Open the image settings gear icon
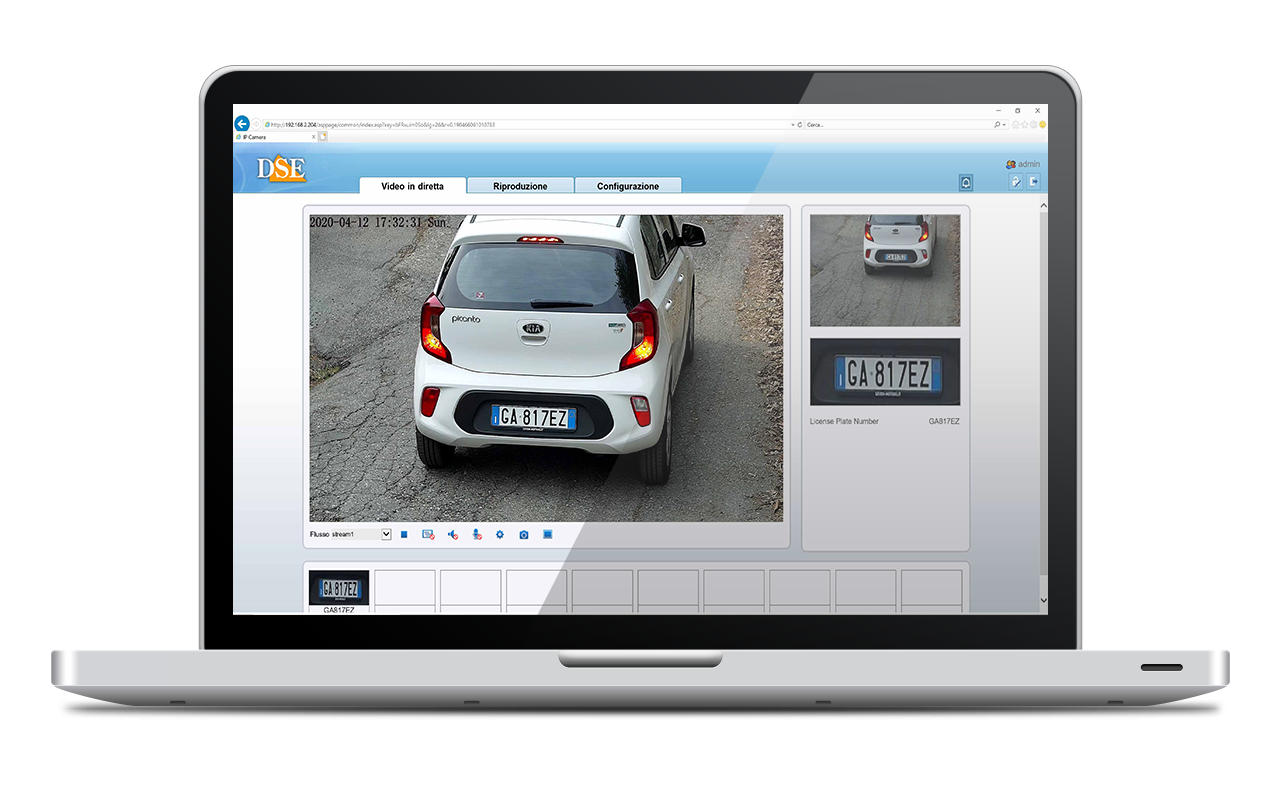The image size is (1280, 800). 500,535
